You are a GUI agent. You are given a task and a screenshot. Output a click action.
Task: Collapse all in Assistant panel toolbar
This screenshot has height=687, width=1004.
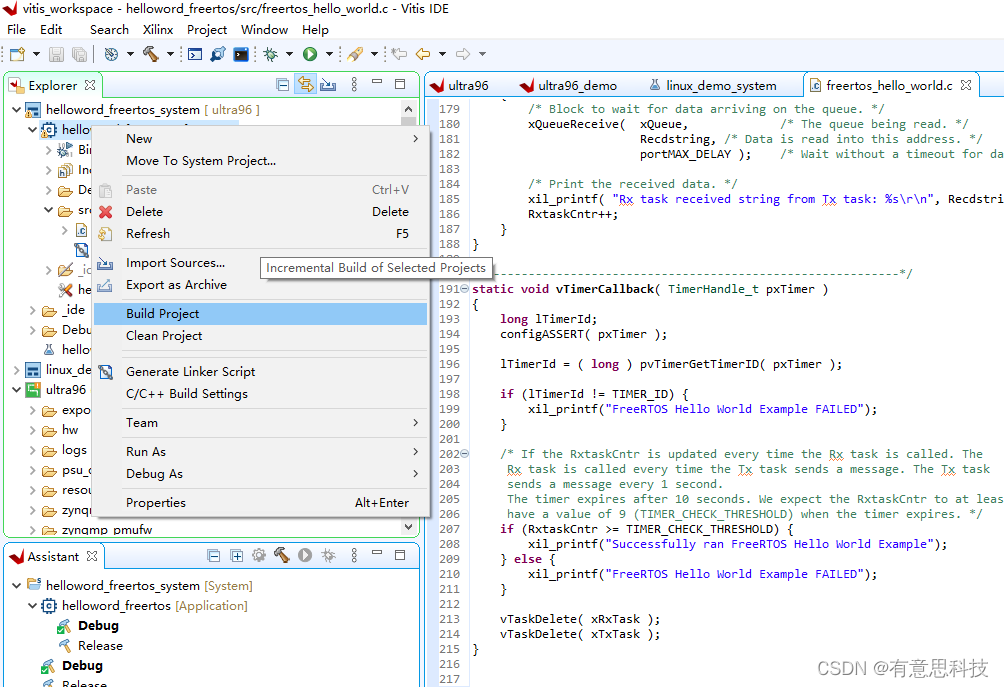pyautogui.click(x=214, y=556)
